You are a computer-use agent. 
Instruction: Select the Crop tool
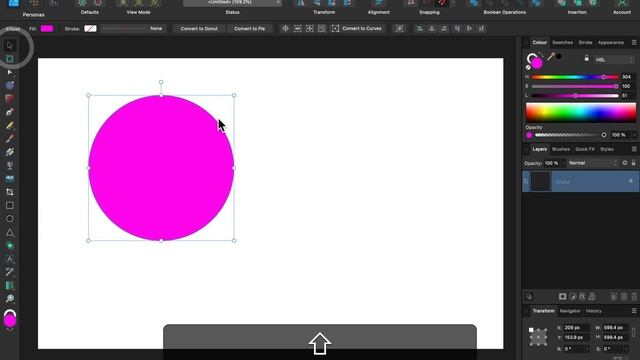pyautogui.click(x=10, y=192)
